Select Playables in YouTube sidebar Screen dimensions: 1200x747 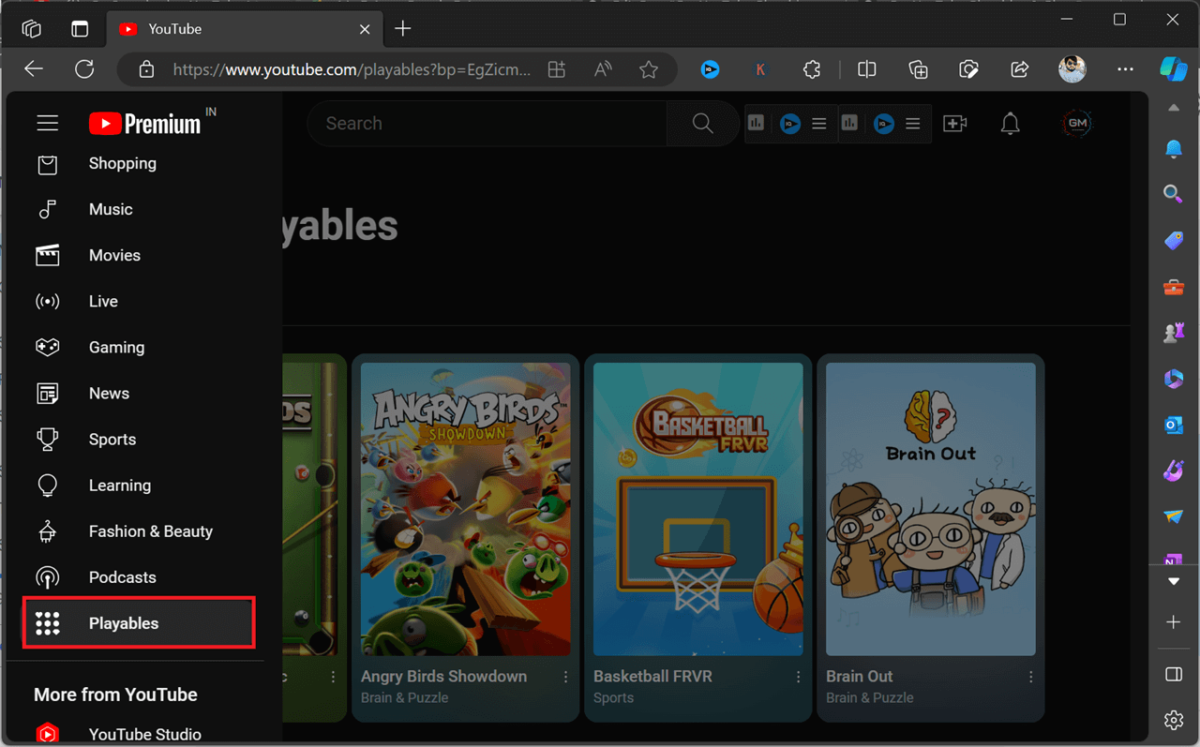(139, 623)
